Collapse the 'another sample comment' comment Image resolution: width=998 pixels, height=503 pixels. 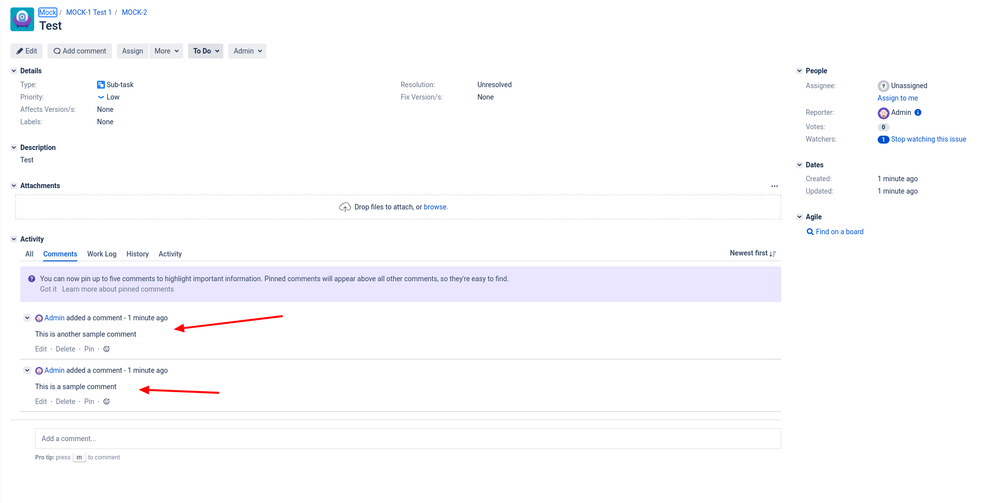tap(27, 318)
